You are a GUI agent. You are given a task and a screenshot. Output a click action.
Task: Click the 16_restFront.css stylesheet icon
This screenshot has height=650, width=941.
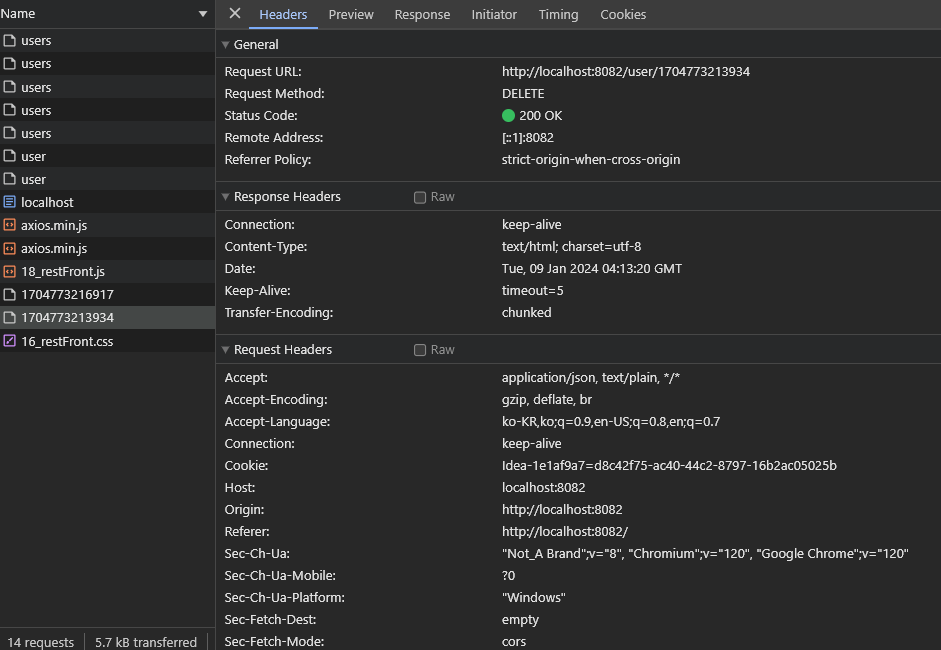pyautogui.click(x=9, y=341)
